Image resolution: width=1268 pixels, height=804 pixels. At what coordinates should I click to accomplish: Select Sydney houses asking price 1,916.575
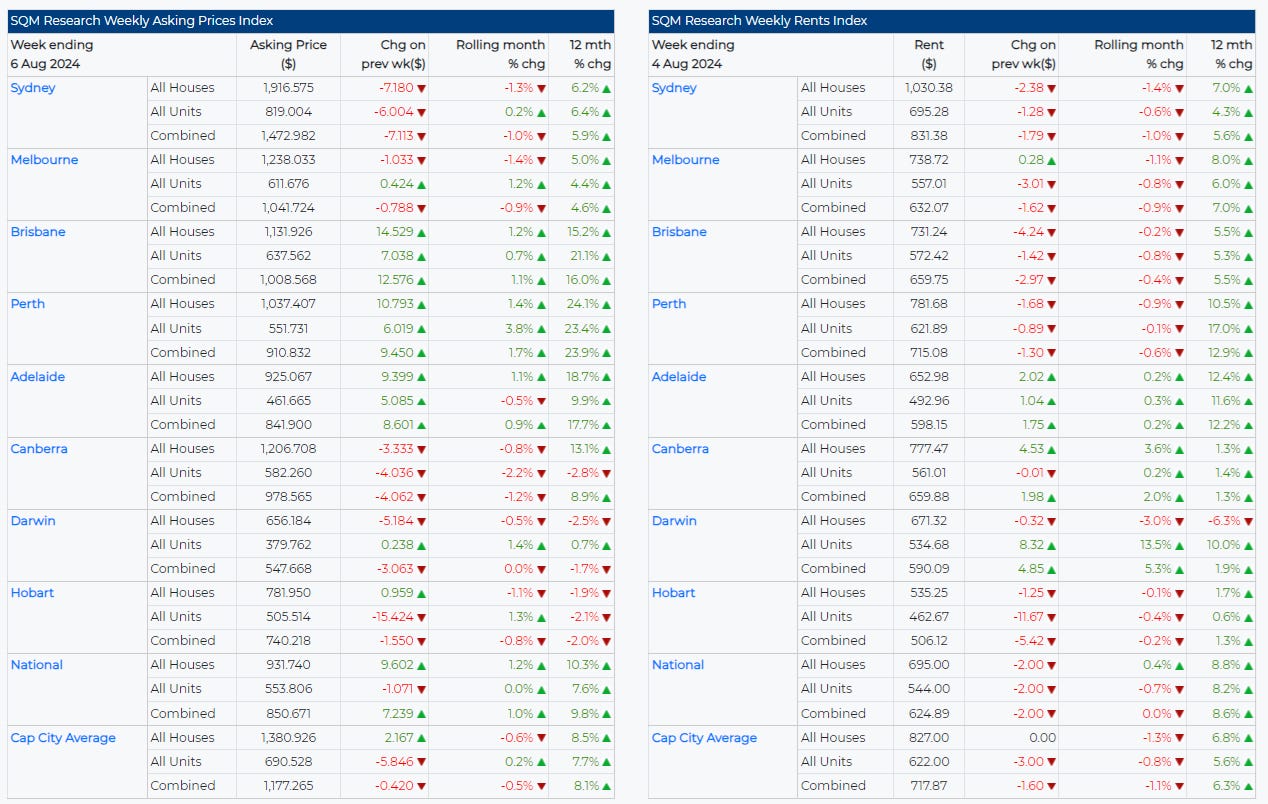click(287, 88)
